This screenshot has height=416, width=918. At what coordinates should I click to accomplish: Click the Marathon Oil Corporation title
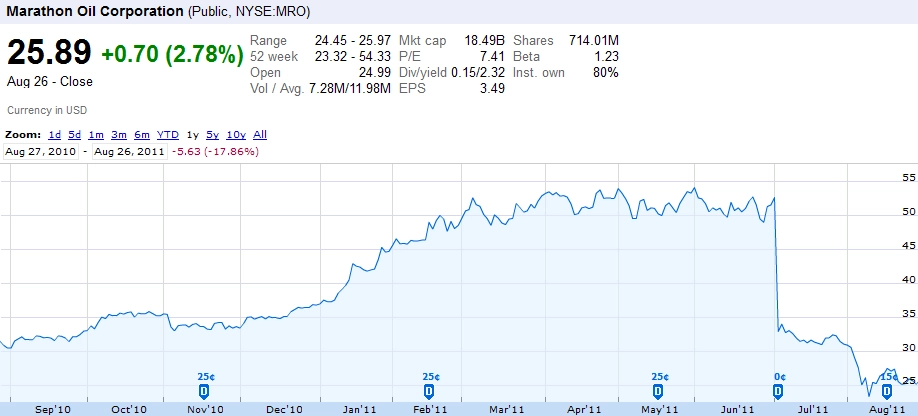[95, 11]
